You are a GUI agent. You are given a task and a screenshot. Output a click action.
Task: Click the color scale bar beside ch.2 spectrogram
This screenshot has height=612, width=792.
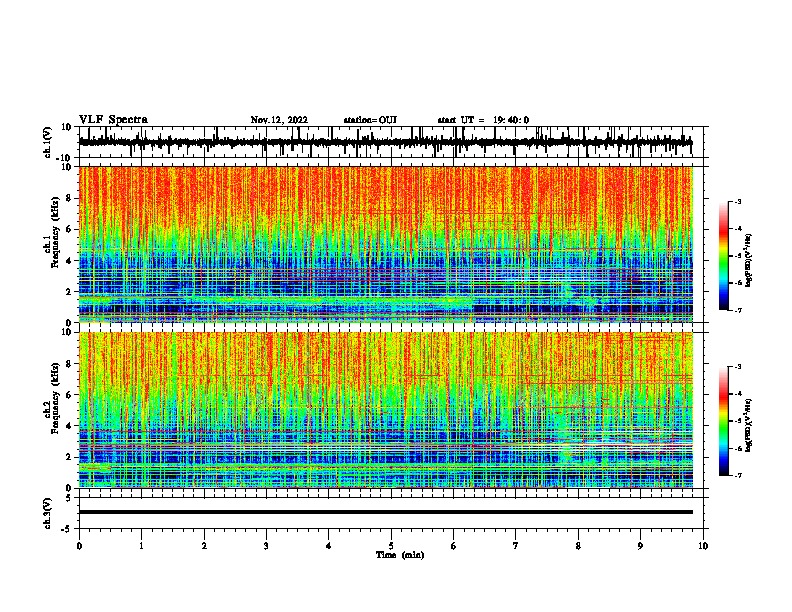pyautogui.click(x=724, y=421)
